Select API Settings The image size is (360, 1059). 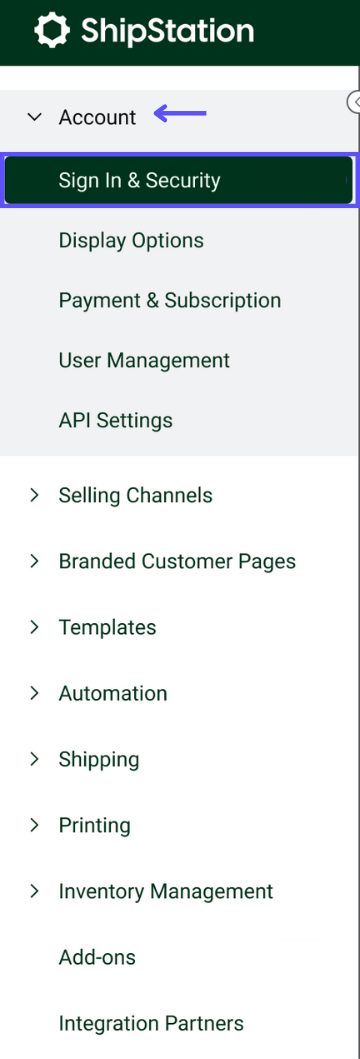[x=115, y=420]
